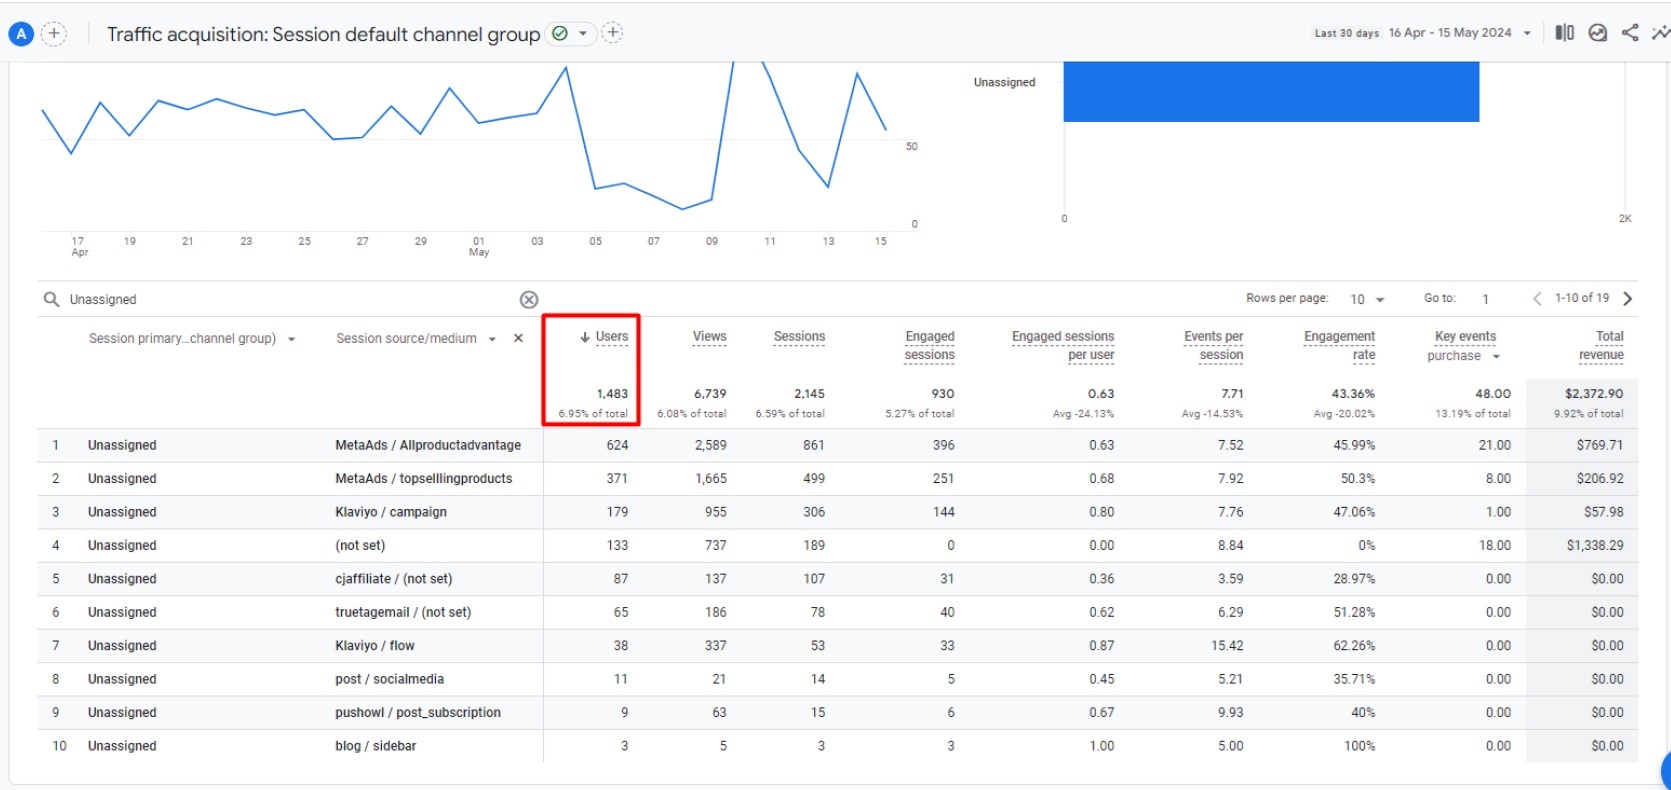Open the Rows per page dropdown
The image size is (1671, 790).
(x=1367, y=299)
